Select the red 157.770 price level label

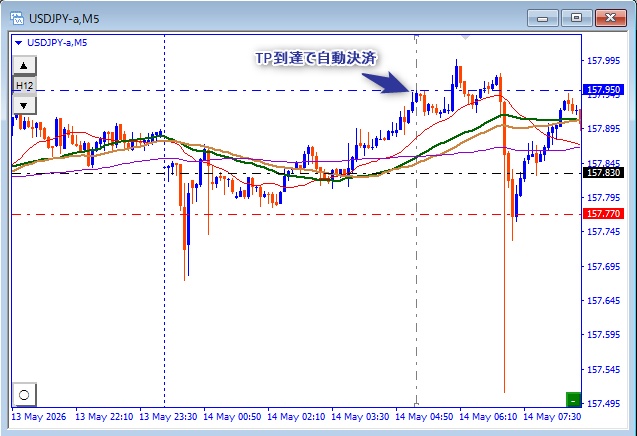[x=604, y=213]
